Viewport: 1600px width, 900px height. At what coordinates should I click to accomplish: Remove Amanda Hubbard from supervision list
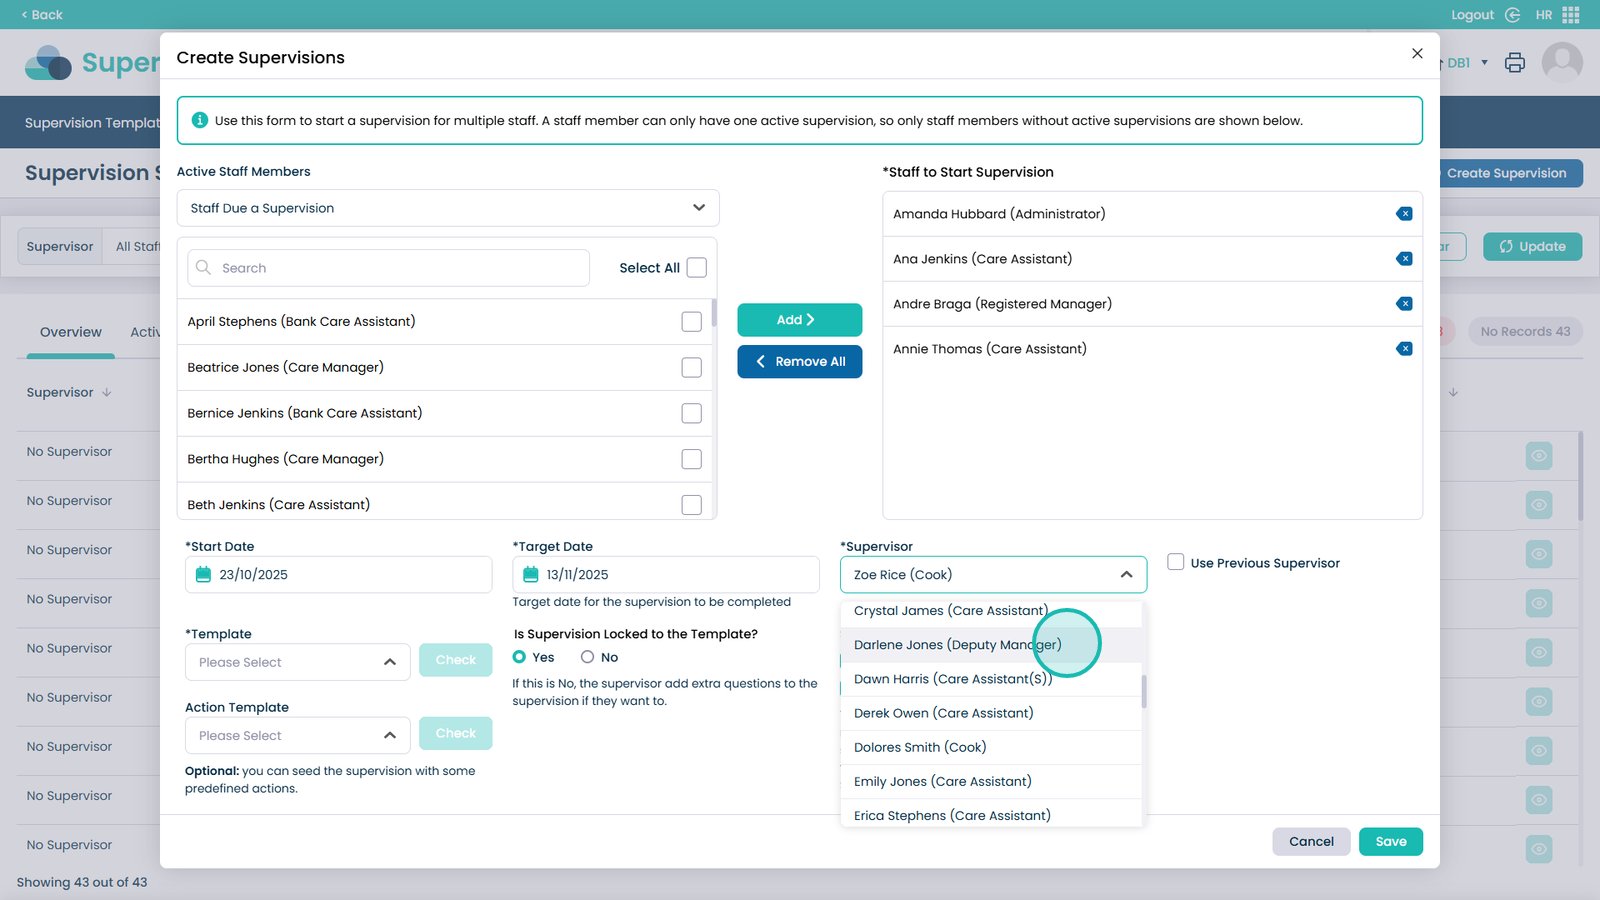point(1404,214)
